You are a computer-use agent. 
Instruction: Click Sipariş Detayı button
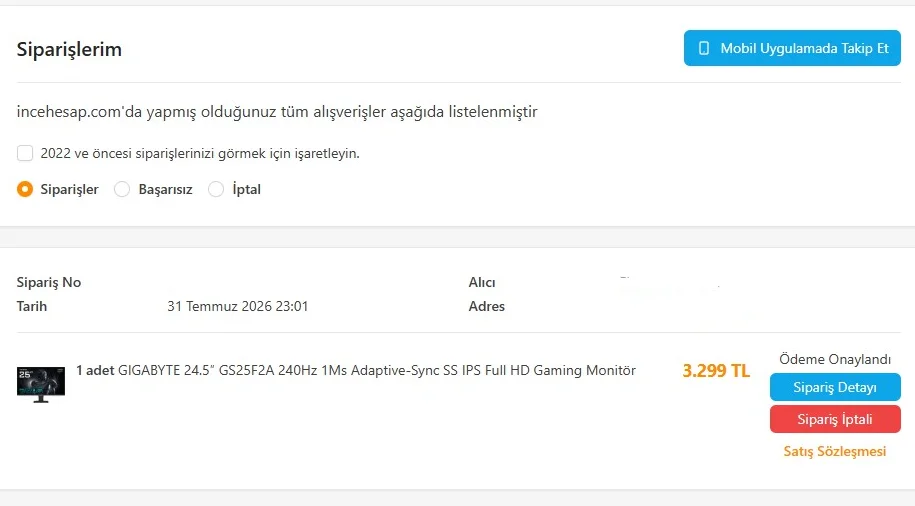click(x=835, y=387)
